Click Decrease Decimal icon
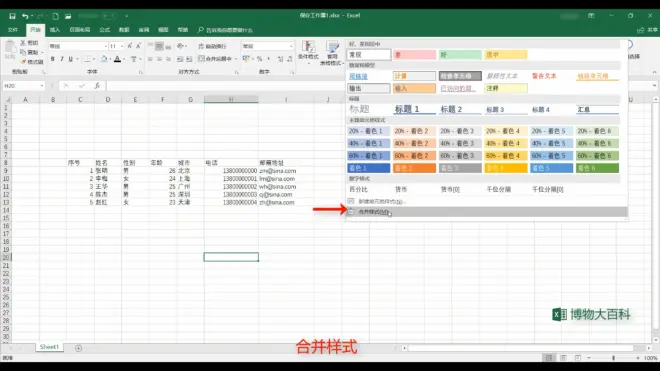 point(290,59)
